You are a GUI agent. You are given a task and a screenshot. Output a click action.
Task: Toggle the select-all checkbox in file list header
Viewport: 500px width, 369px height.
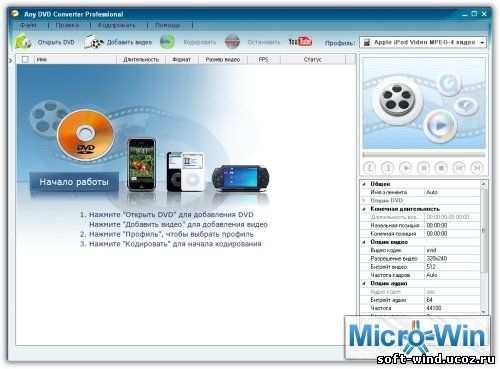pyautogui.click(x=25, y=59)
